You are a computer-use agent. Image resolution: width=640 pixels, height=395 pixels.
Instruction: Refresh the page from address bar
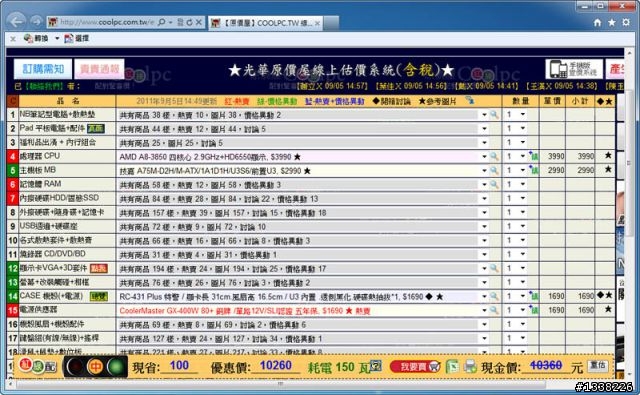click(189, 22)
